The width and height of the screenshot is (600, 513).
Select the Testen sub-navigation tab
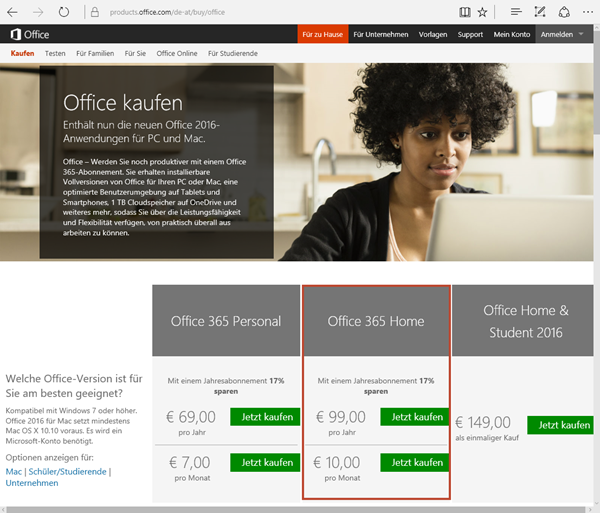pyautogui.click(x=55, y=54)
